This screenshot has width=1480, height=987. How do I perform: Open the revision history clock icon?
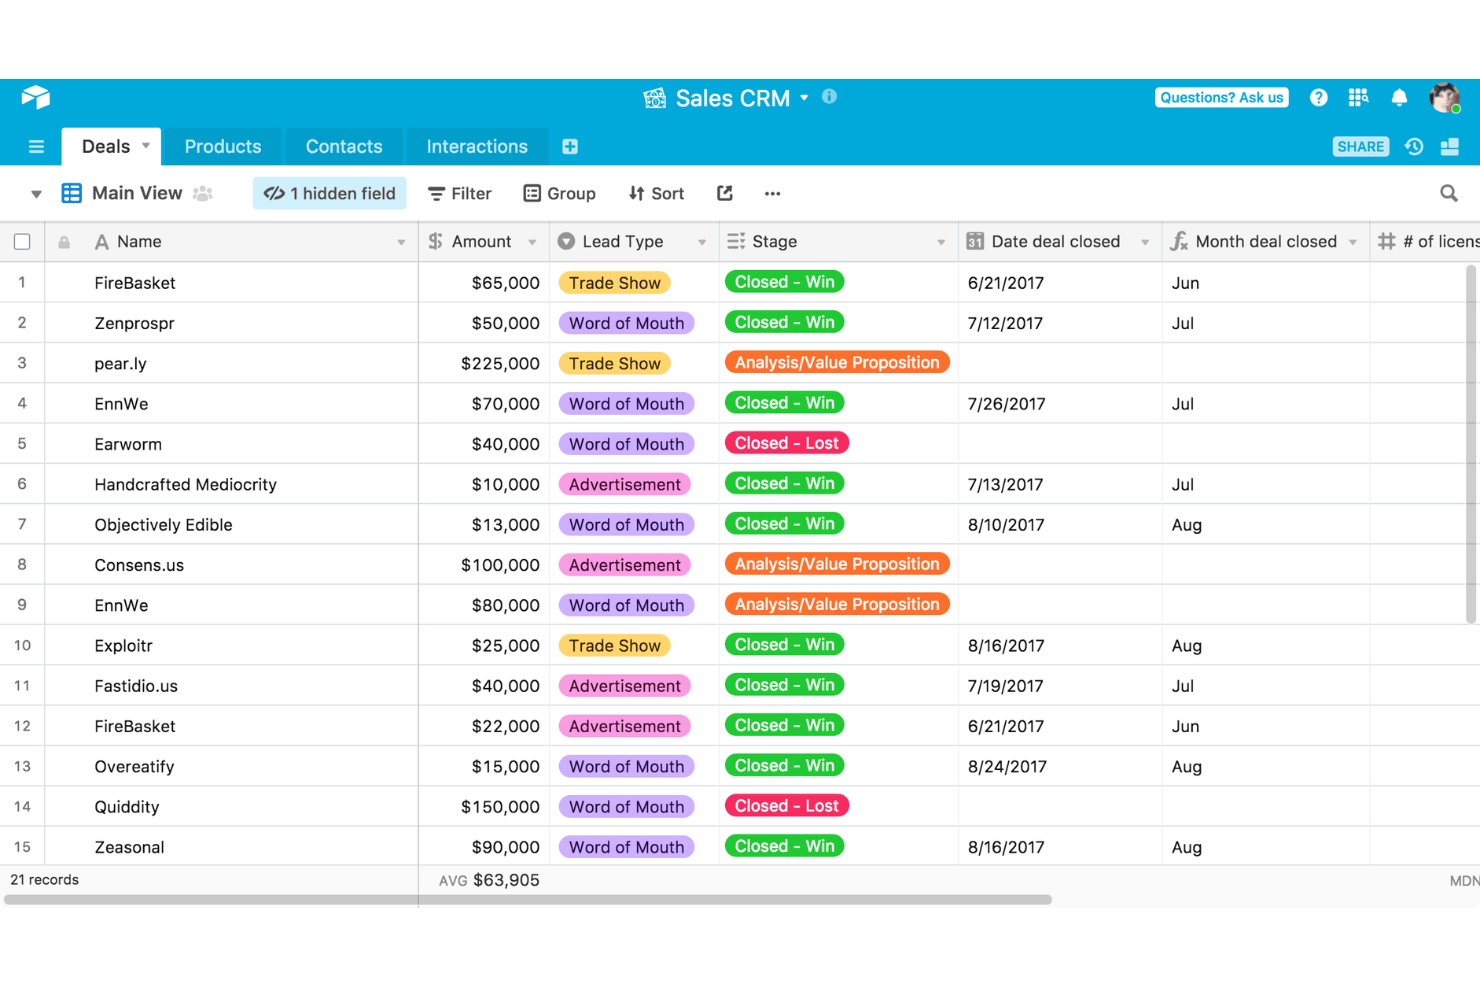[1413, 147]
